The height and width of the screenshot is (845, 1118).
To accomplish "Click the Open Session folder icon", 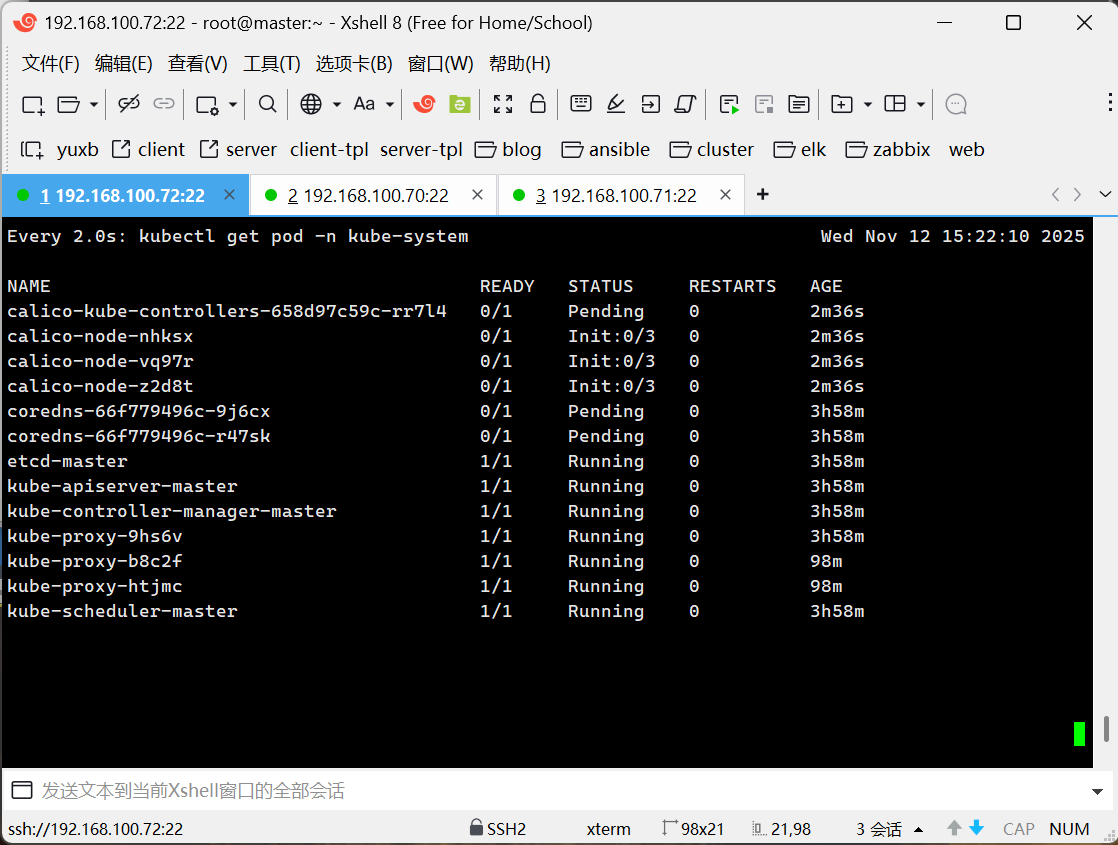I will [x=68, y=105].
